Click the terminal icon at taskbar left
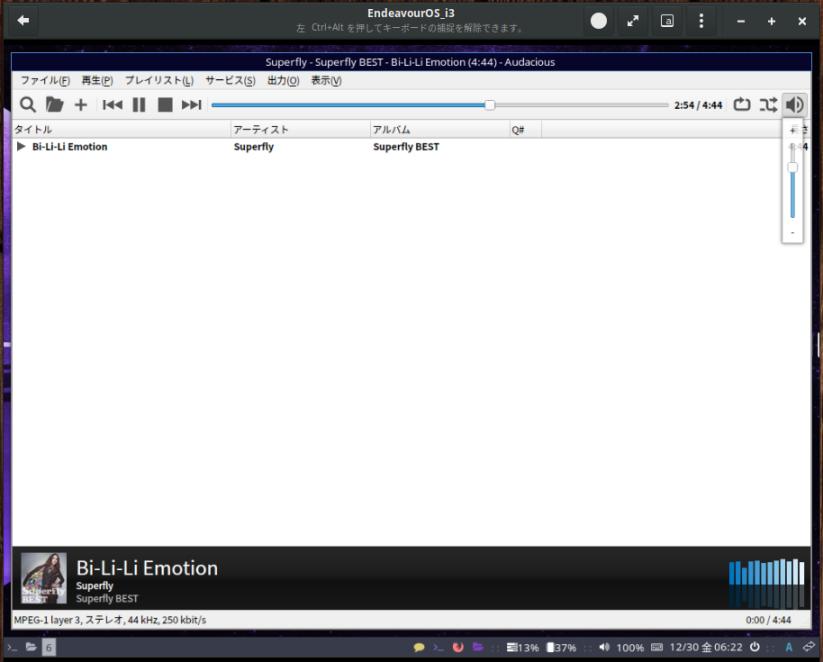 (12, 647)
